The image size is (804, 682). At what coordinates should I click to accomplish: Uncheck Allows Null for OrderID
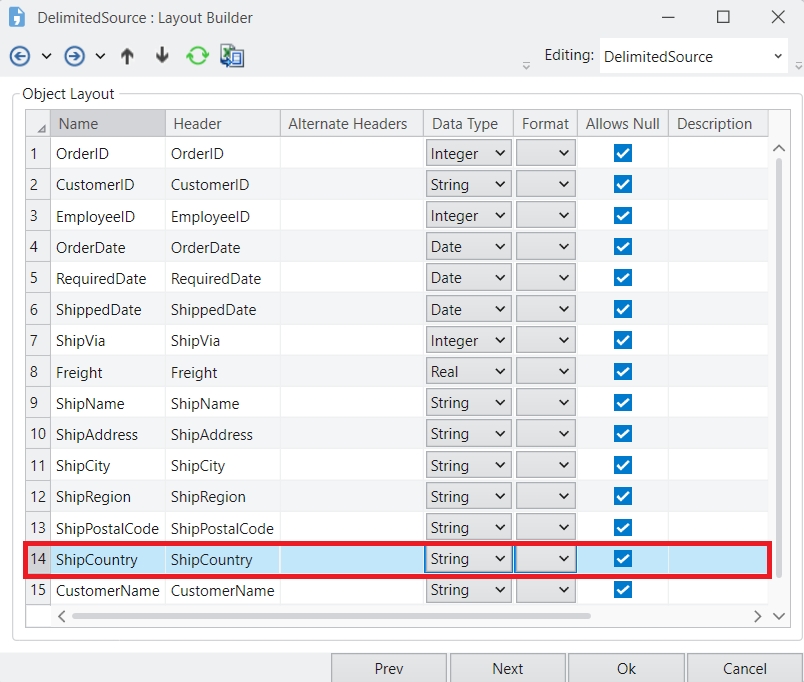pos(623,154)
